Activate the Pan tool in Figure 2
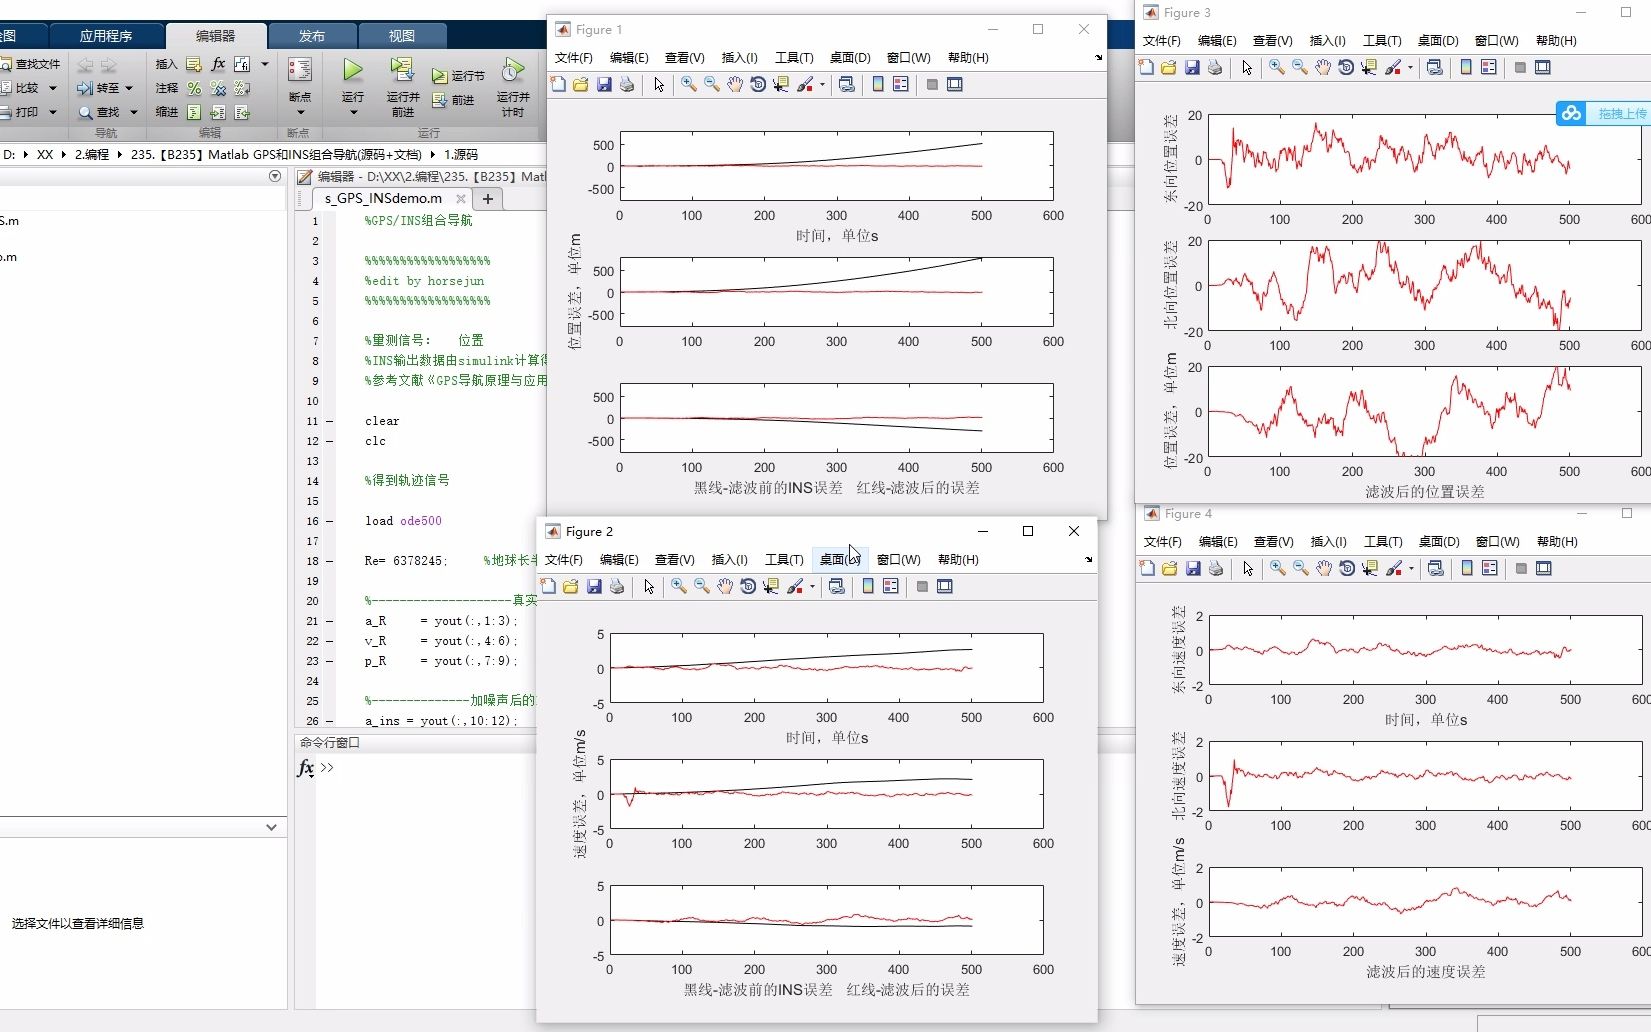The width and height of the screenshot is (1651, 1032). pos(724,587)
